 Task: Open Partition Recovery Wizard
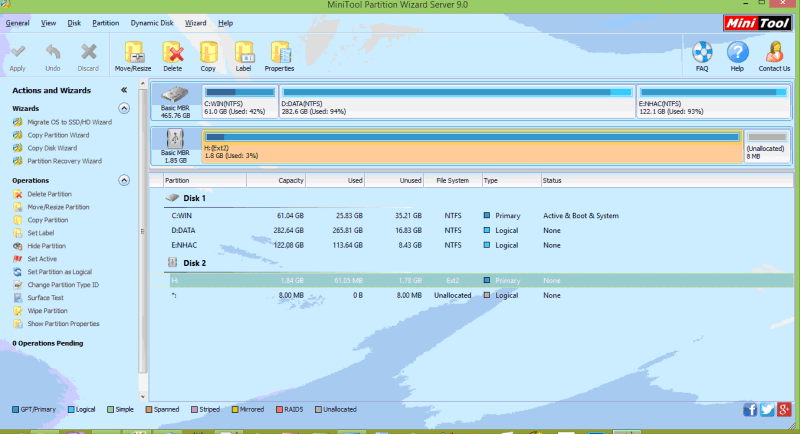tap(64, 161)
